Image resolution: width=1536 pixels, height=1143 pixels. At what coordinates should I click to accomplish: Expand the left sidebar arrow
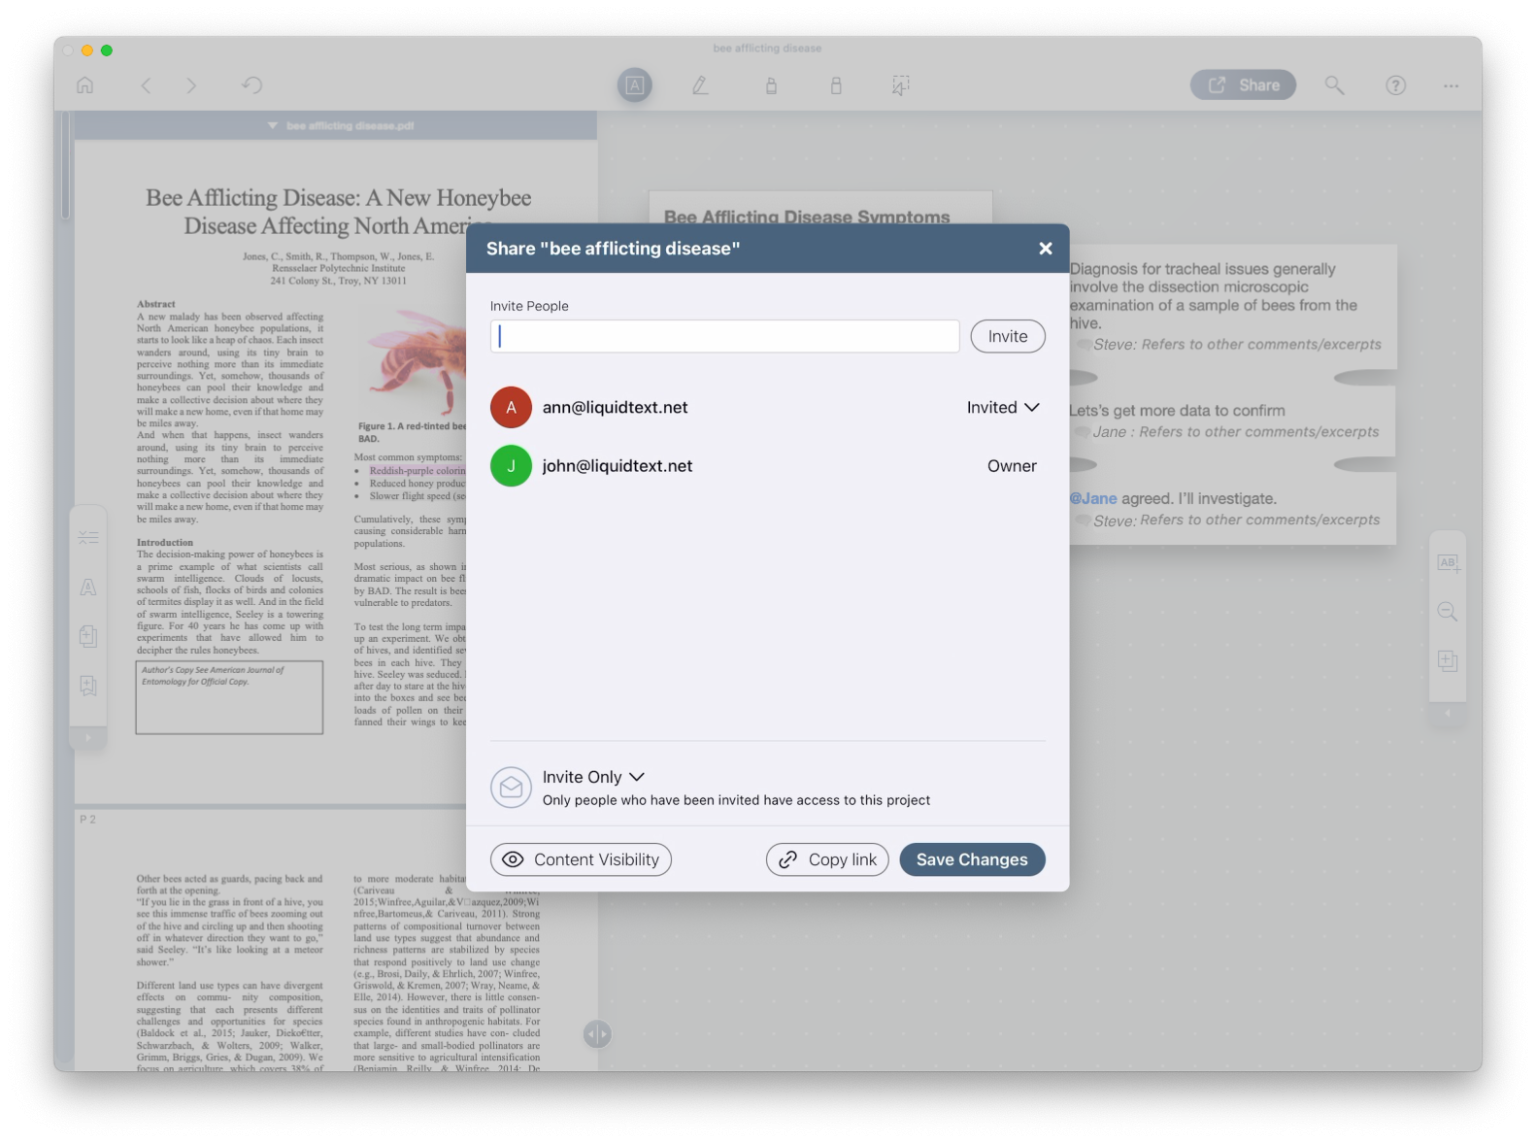(88, 738)
